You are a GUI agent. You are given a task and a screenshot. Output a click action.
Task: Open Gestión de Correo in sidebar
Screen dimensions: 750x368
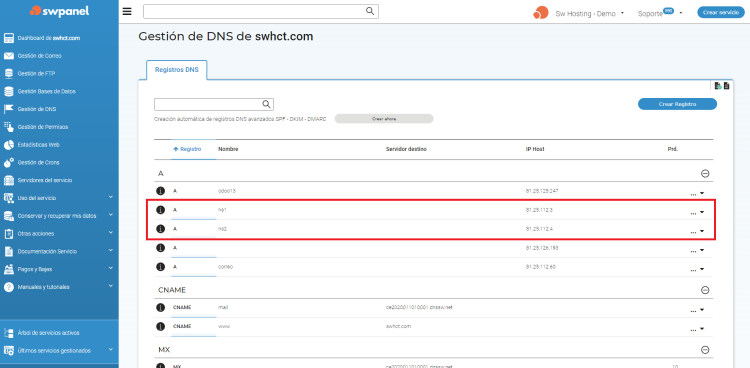pos(39,56)
